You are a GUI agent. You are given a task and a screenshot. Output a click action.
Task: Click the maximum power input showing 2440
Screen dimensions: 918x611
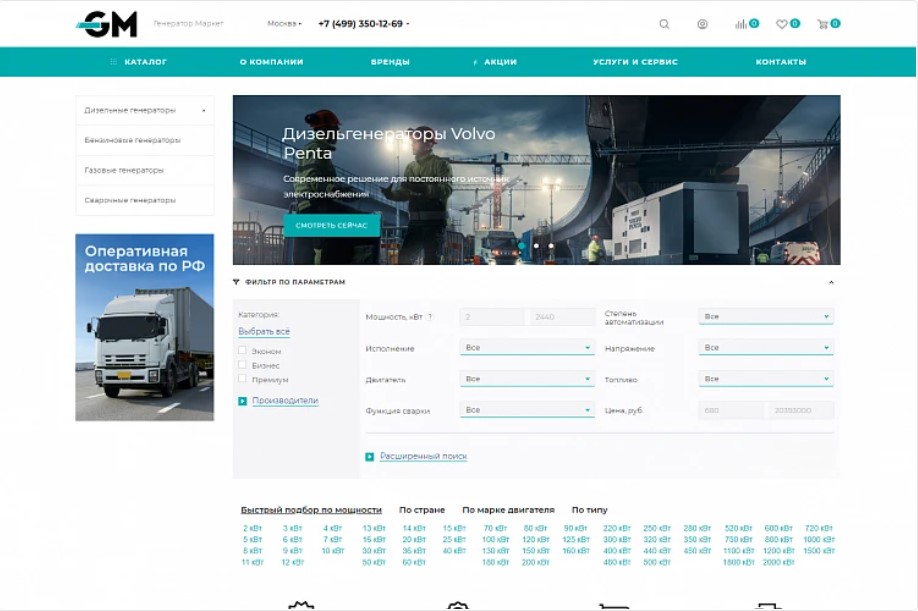562,317
